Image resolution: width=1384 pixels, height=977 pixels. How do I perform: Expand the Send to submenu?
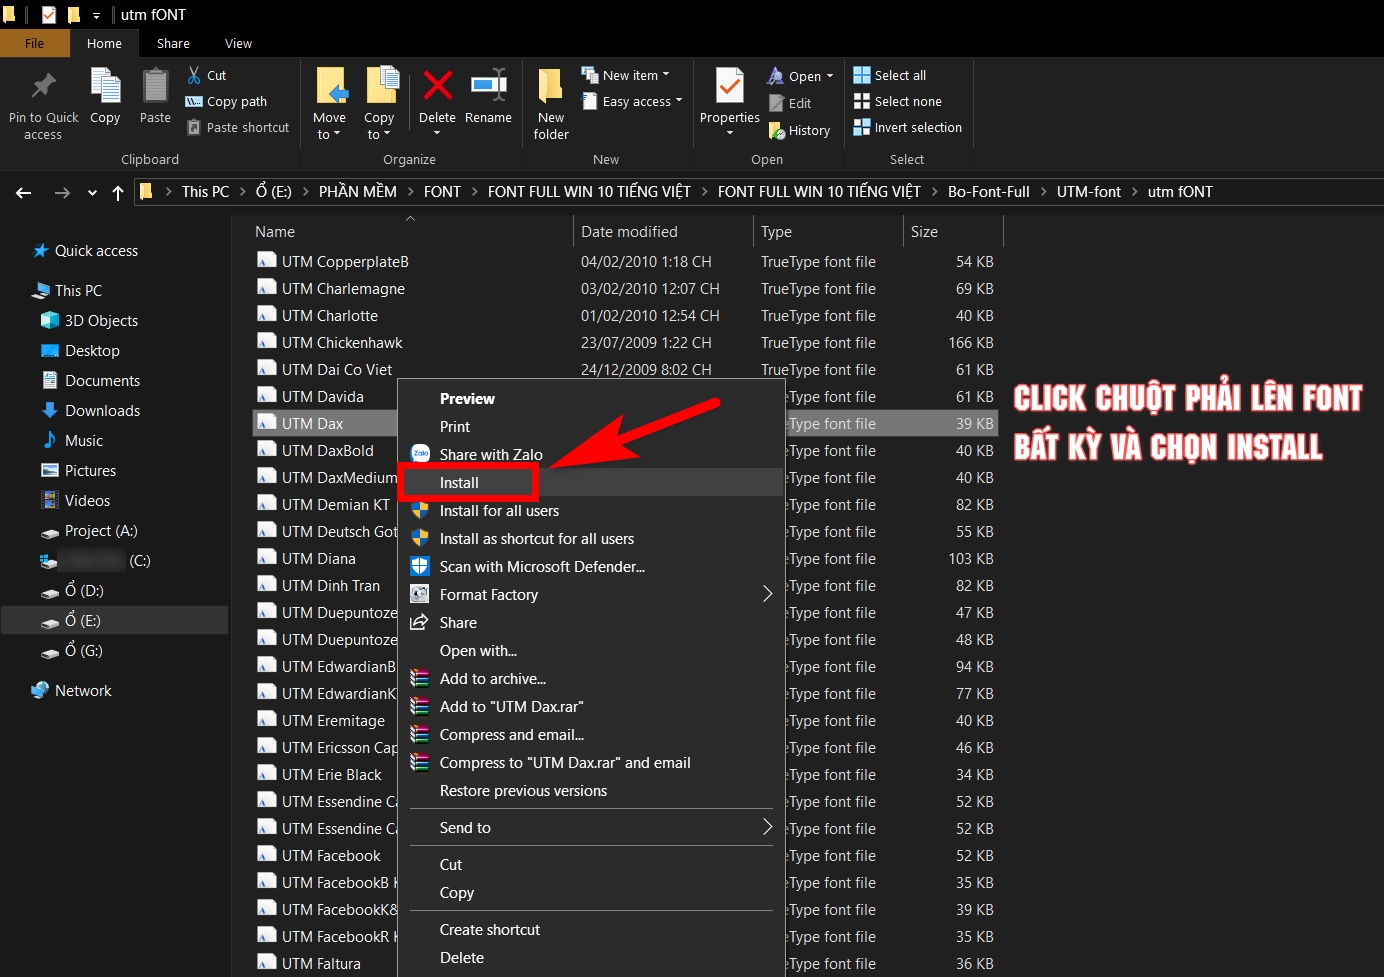coord(768,827)
